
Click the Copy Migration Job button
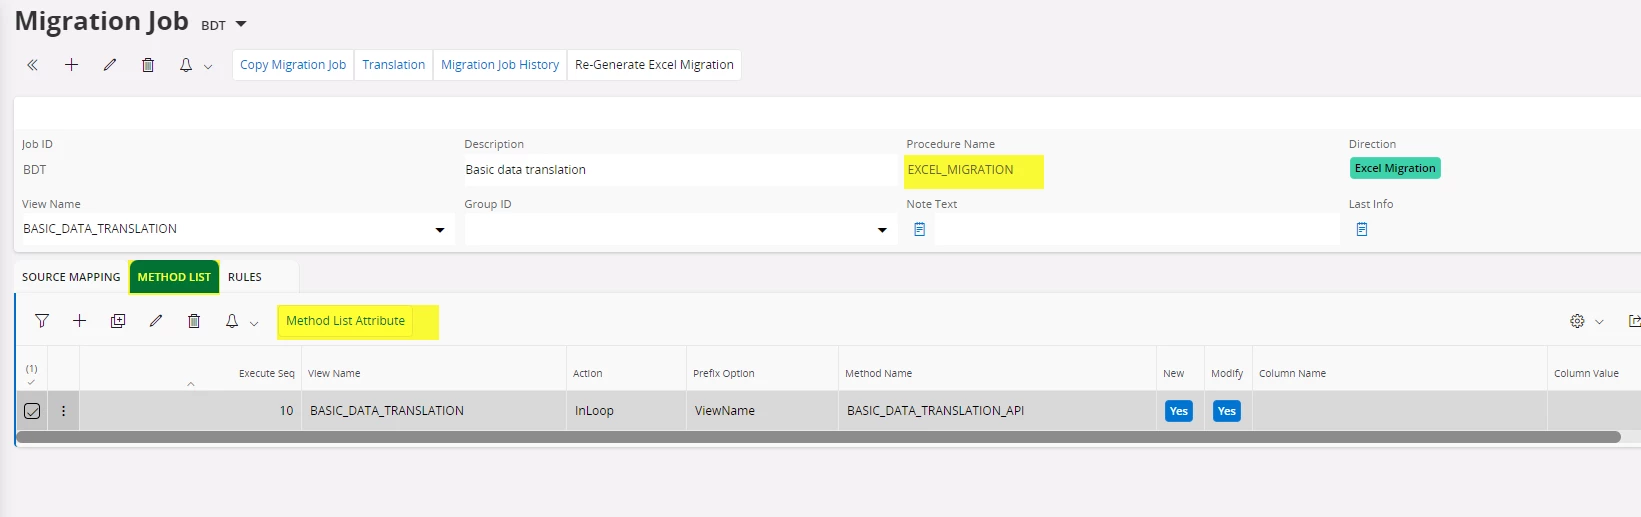292,65
